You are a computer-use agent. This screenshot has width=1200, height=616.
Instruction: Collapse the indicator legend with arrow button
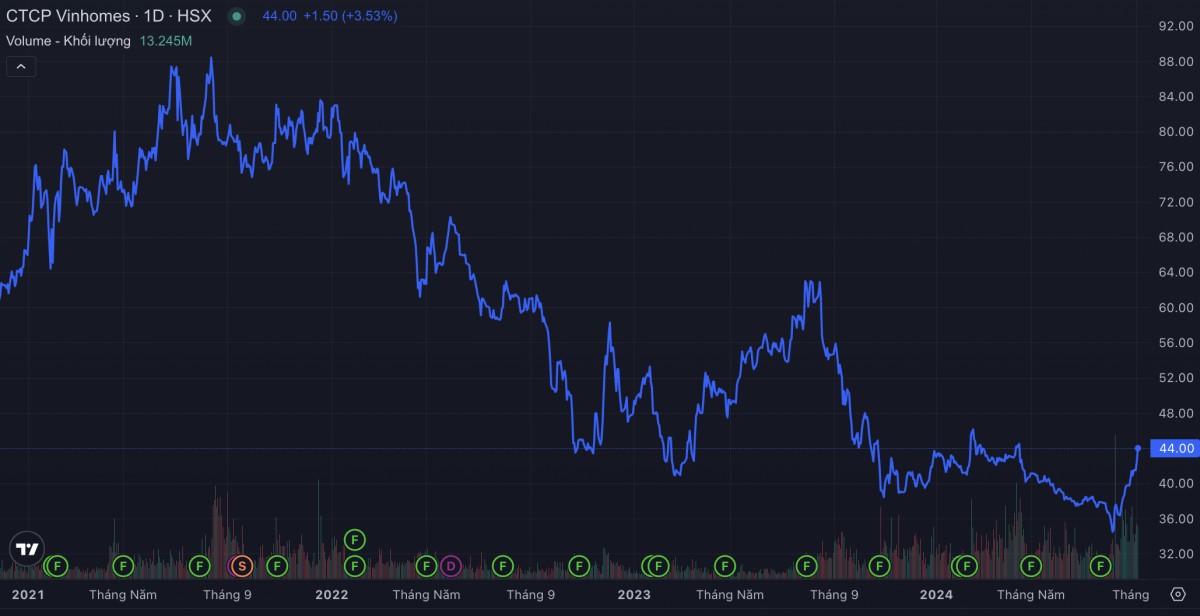coord(21,67)
